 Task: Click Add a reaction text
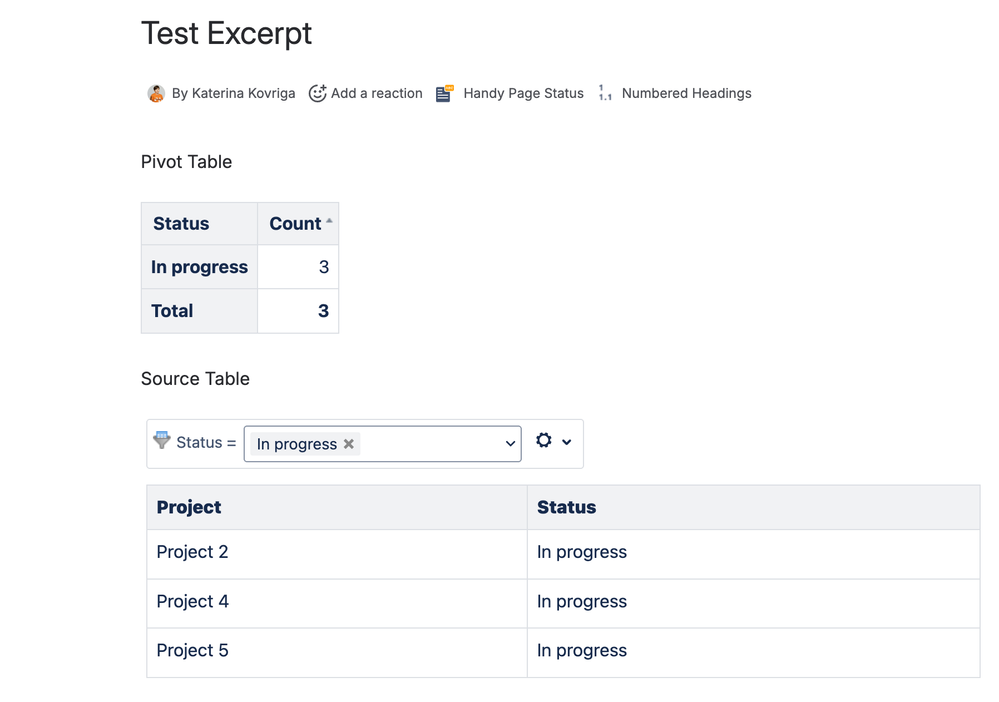[x=377, y=94]
